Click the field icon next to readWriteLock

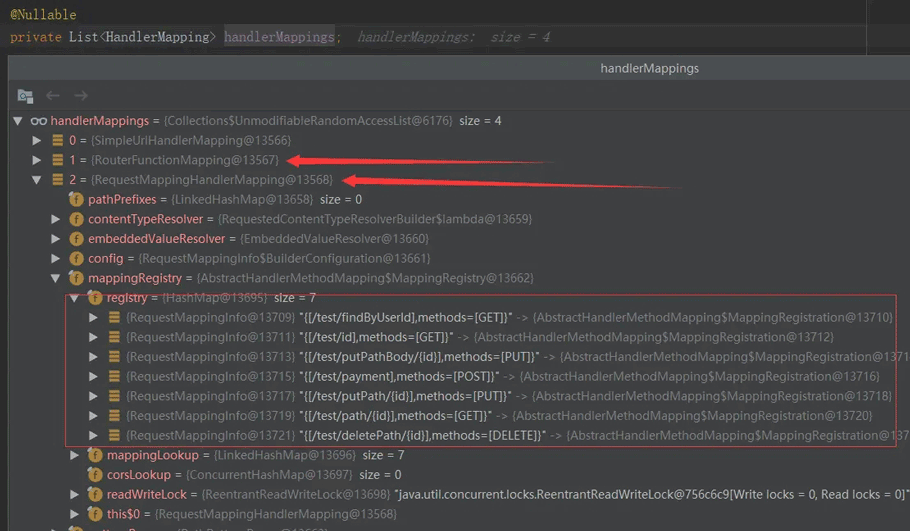(x=95, y=495)
